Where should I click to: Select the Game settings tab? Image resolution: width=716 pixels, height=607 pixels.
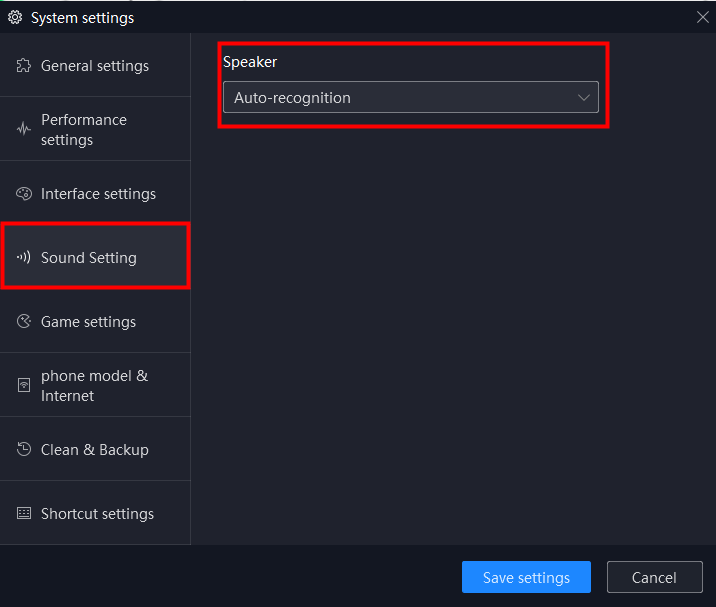coord(95,321)
